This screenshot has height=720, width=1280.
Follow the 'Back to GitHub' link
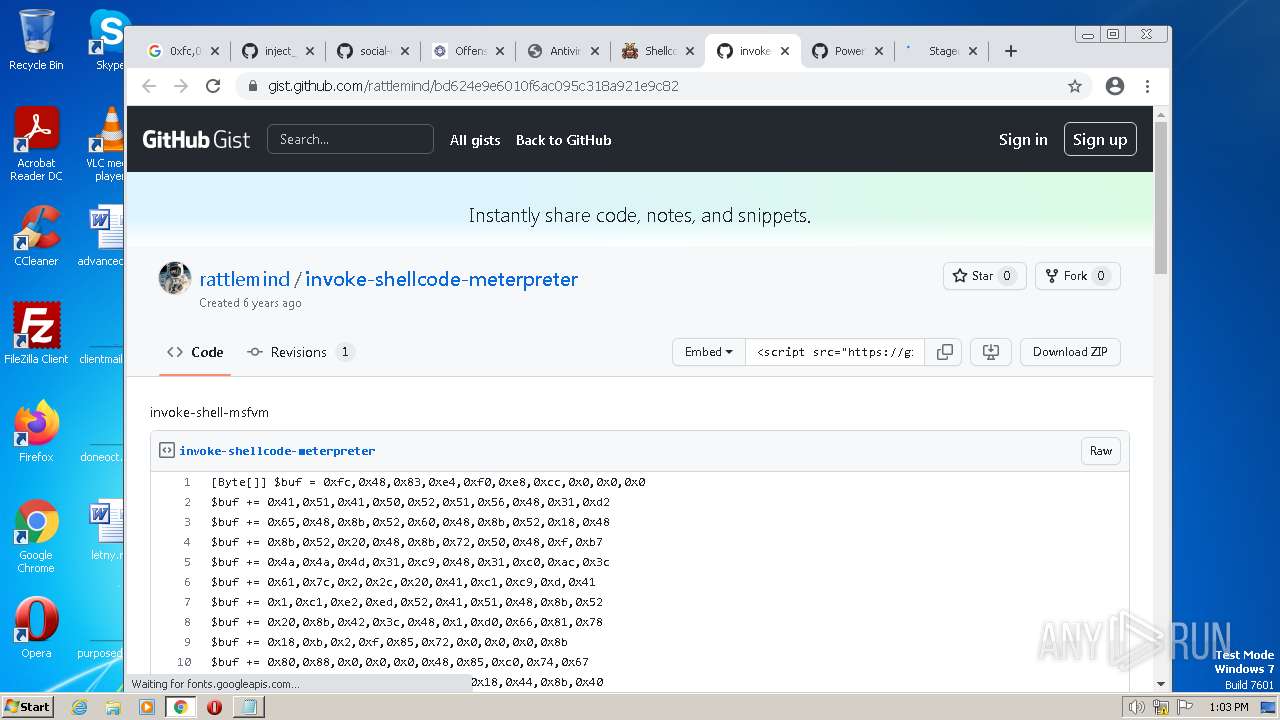[563, 140]
